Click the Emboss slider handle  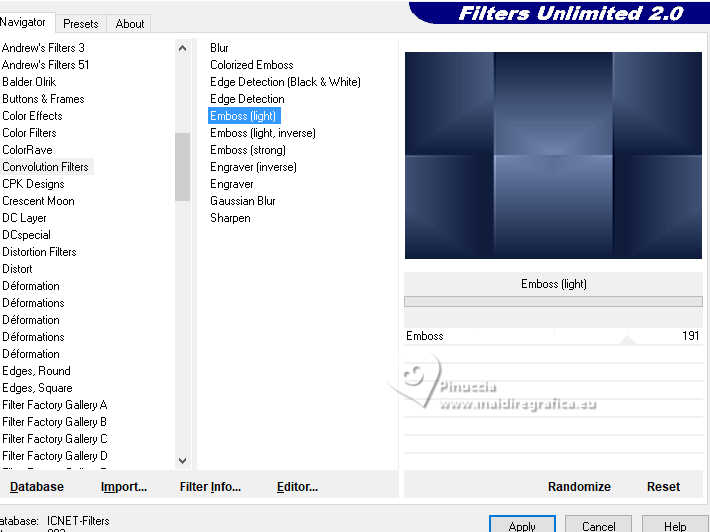tap(627, 340)
